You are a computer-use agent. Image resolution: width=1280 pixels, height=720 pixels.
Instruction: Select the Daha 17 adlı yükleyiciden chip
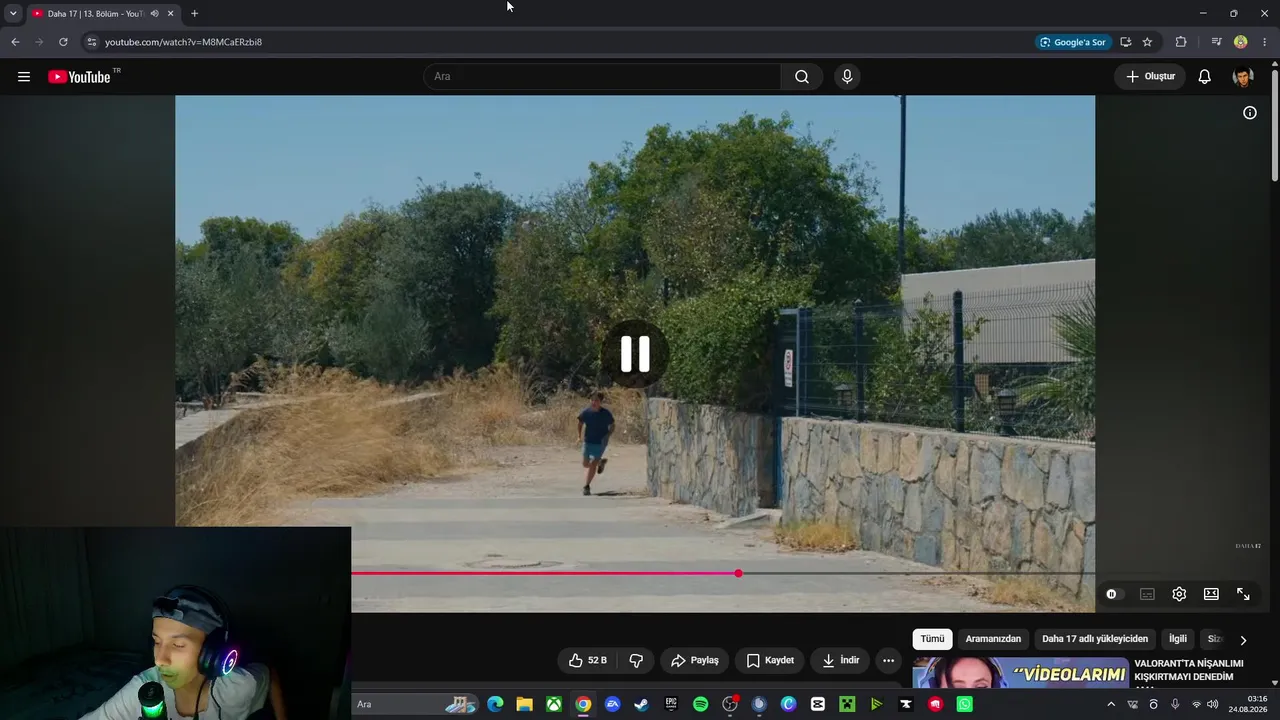click(x=1095, y=639)
